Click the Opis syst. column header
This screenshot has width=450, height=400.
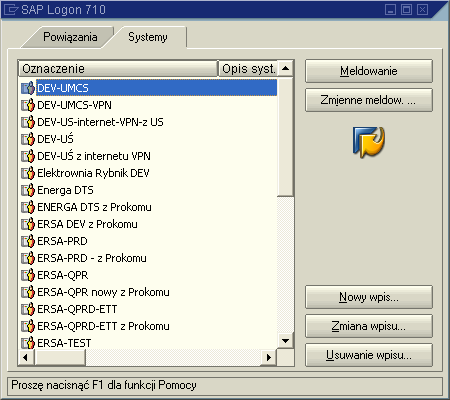248,69
